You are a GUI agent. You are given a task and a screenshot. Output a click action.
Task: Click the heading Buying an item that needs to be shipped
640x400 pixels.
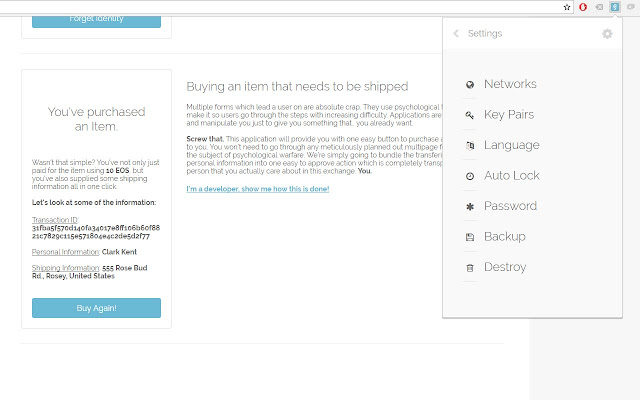pyautogui.click(x=297, y=87)
